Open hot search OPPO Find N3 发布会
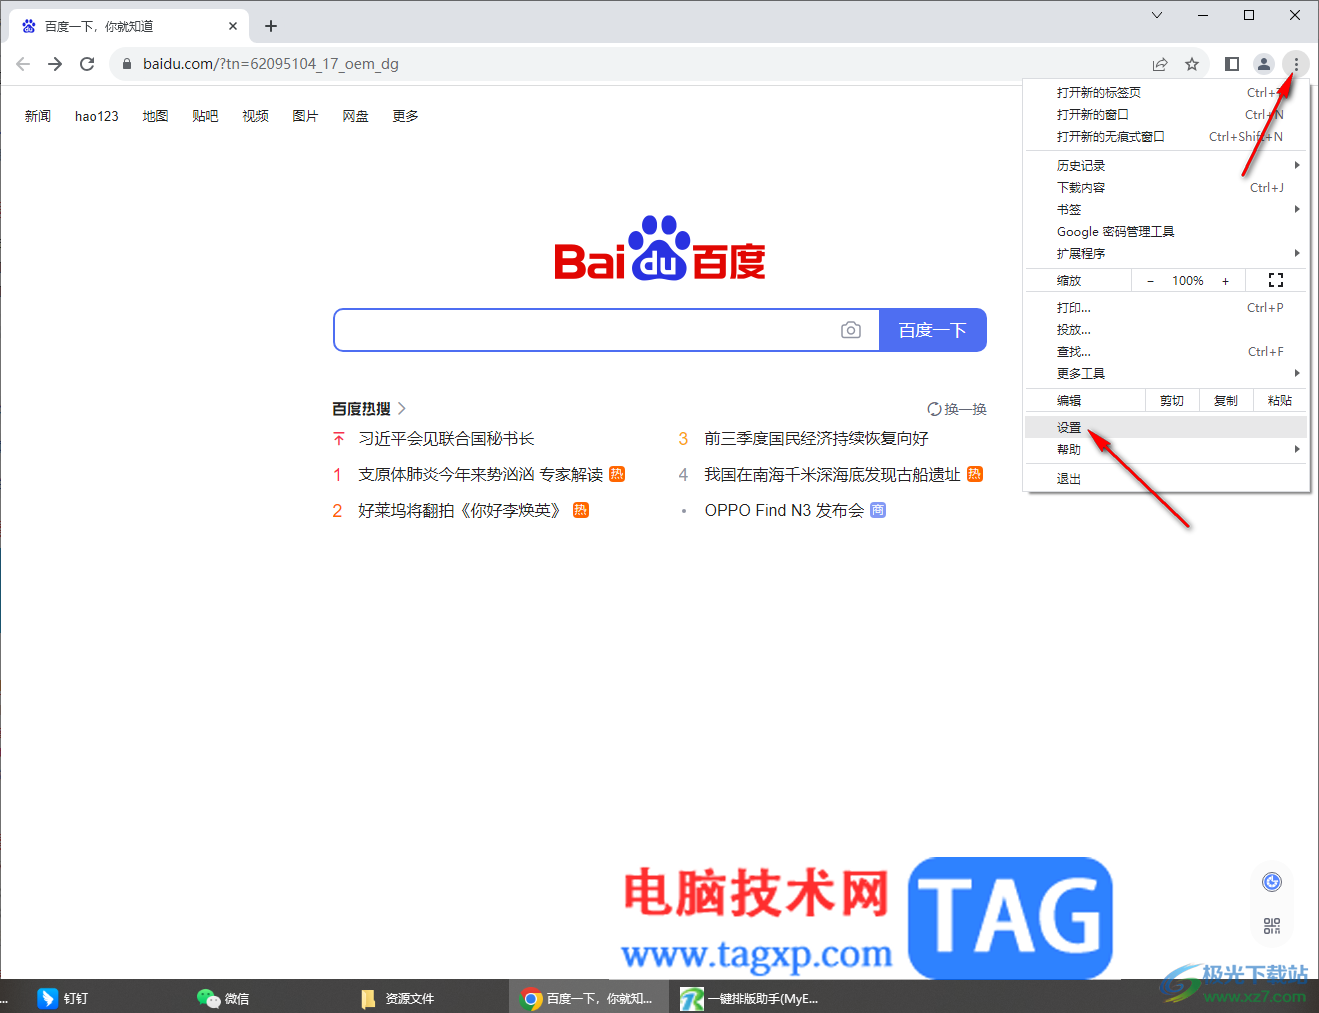 [x=784, y=511]
